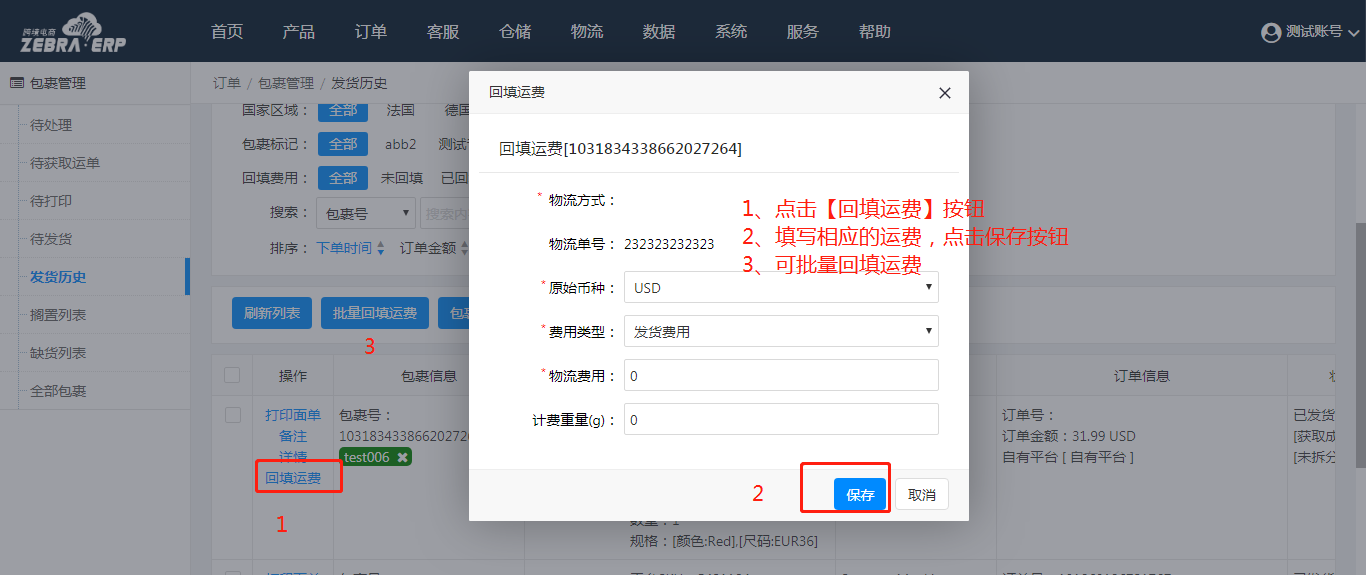Click the 保存 button
1366x575 pixels.
pyautogui.click(x=860, y=494)
